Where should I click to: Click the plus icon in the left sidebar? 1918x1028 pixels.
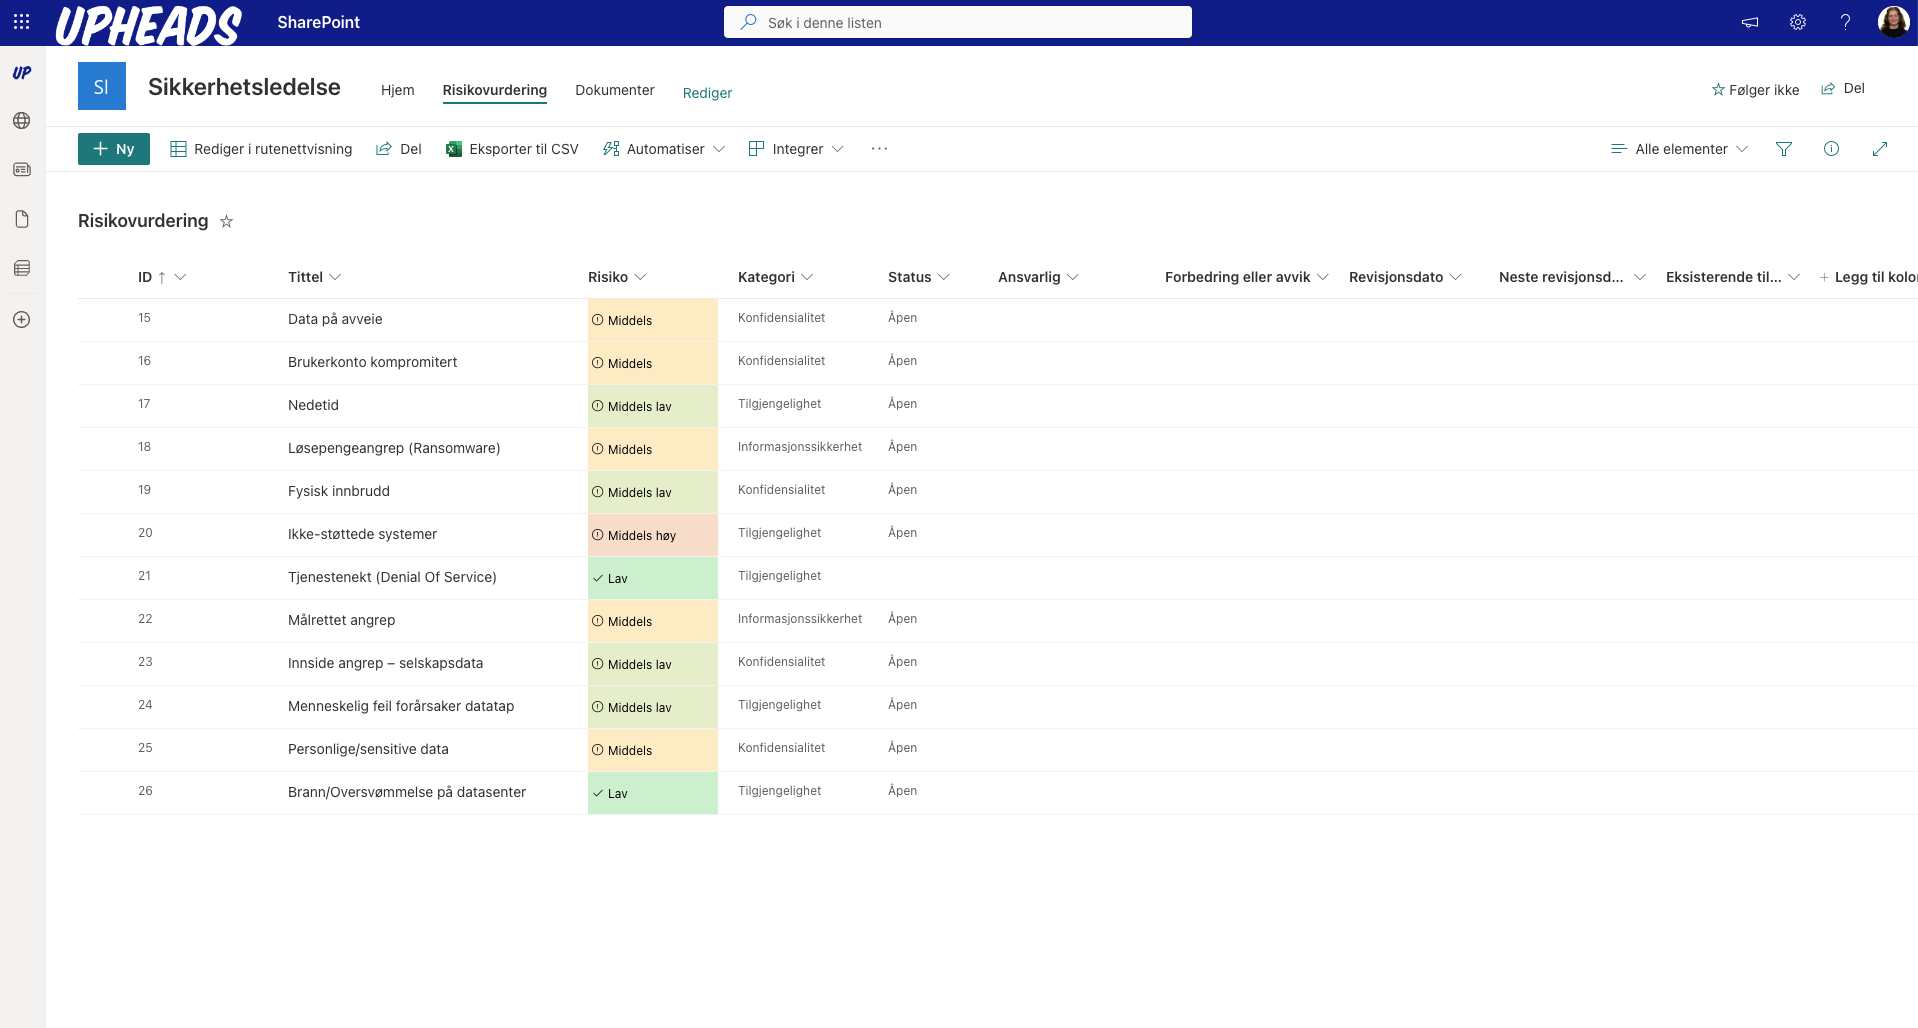21,319
